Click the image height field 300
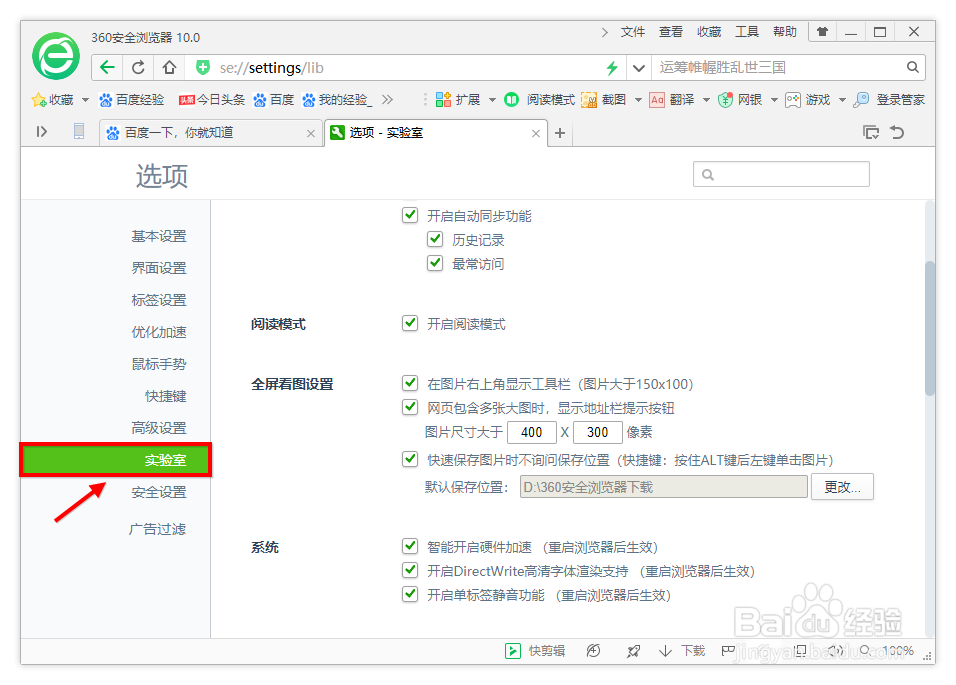This screenshot has width=956, height=685. pyautogui.click(x=598, y=432)
